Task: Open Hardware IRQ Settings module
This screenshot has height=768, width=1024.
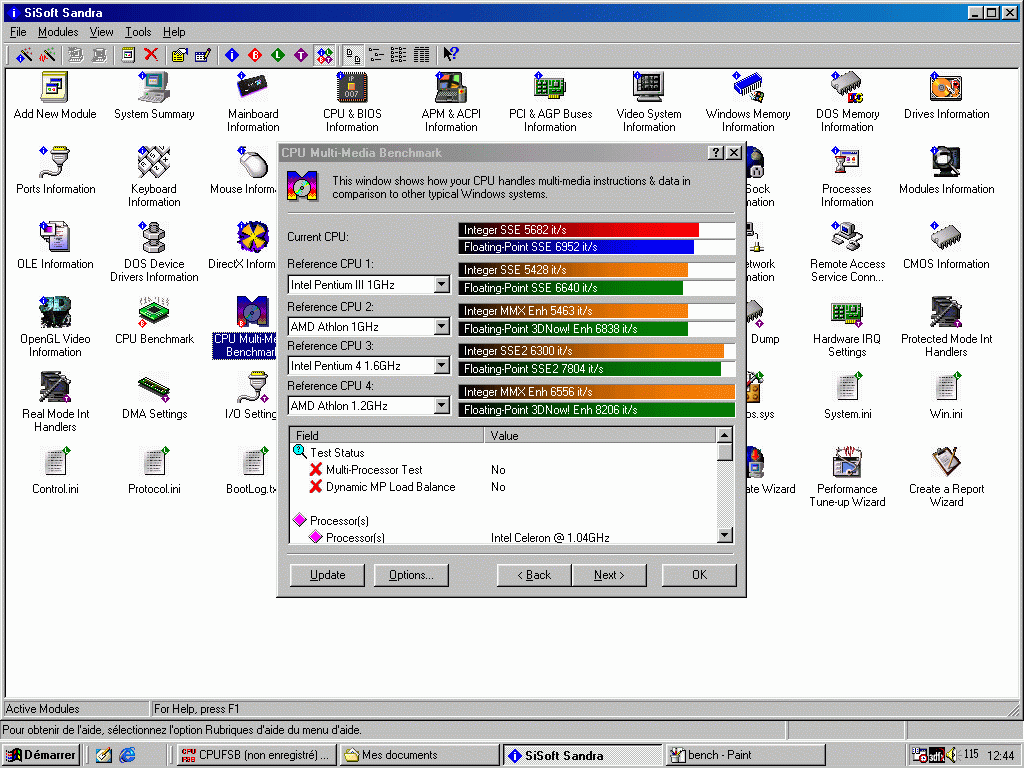Action: pos(847,328)
